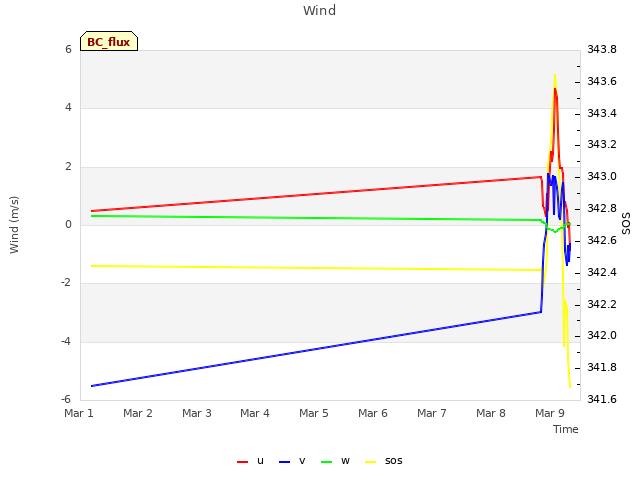Toggle the v series in legend

292,461
